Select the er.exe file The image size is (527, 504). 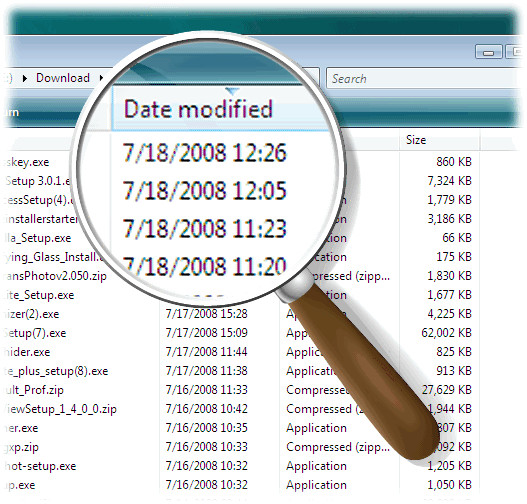(21, 428)
